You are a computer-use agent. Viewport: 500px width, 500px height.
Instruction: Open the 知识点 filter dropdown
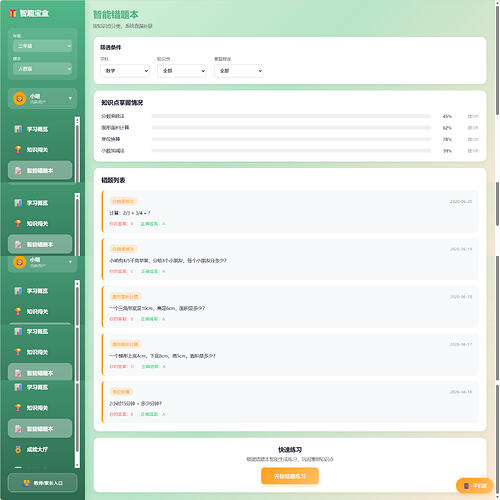click(x=182, y=71)
